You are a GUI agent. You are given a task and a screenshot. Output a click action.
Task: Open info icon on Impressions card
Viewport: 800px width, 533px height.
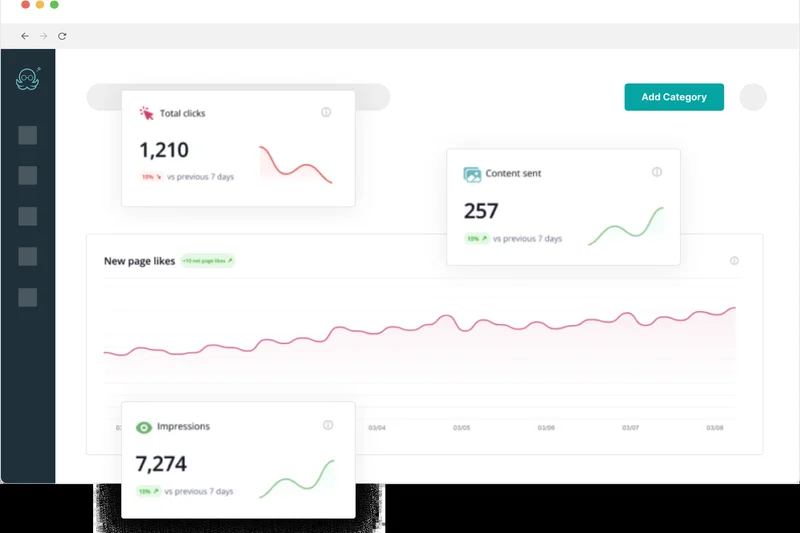pos(328,425)
